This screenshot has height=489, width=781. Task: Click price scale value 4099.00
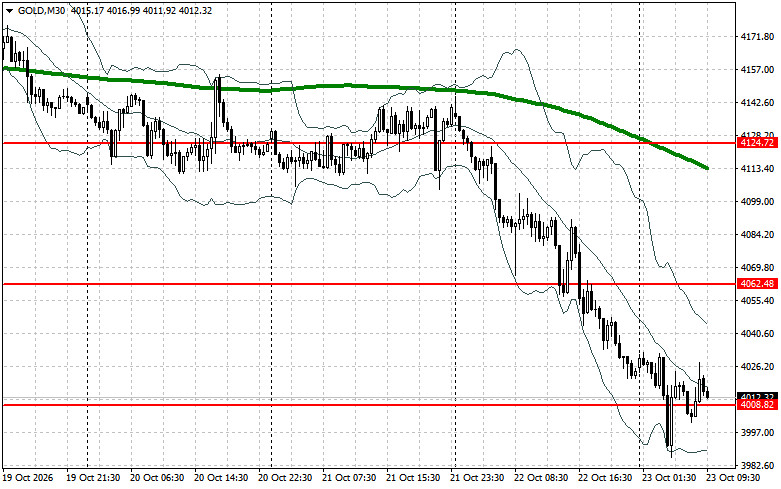[x=757, y=202]
